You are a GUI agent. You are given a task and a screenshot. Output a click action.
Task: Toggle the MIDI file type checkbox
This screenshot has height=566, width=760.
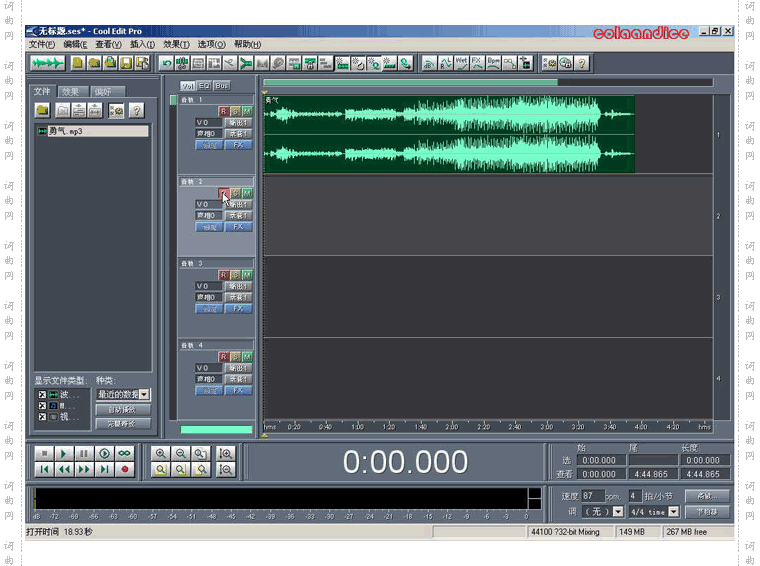click(42, 406)
